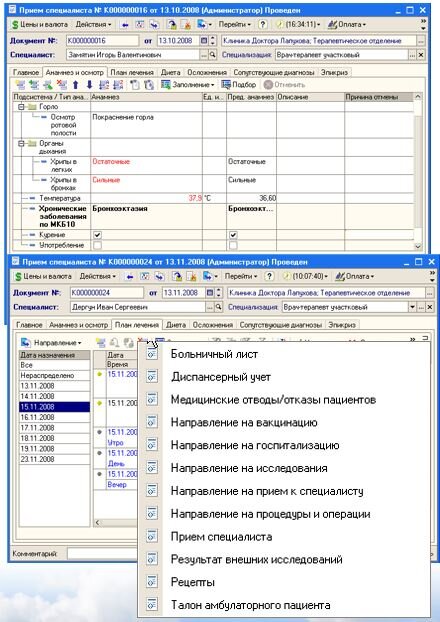Switch to Эпикриз tab in upper window
The image size is (440, 622).
pyautogui.click(x=334, y=73)
